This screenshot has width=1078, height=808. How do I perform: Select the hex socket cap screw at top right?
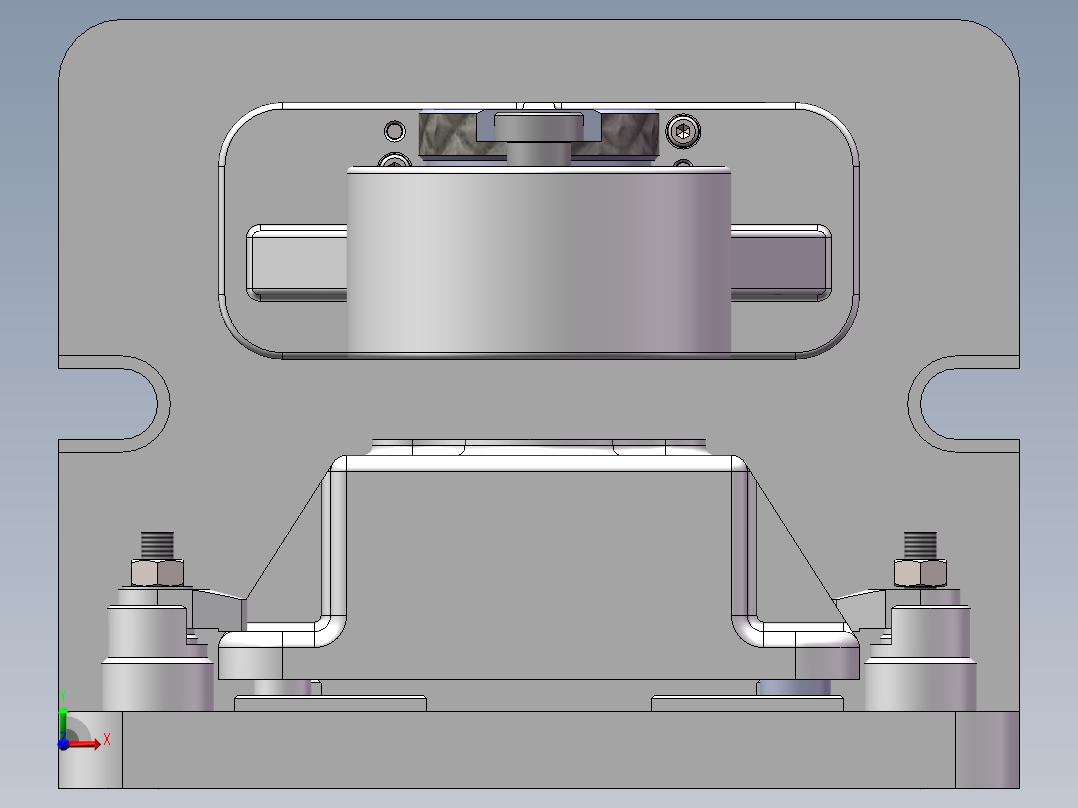pos(683,131)
